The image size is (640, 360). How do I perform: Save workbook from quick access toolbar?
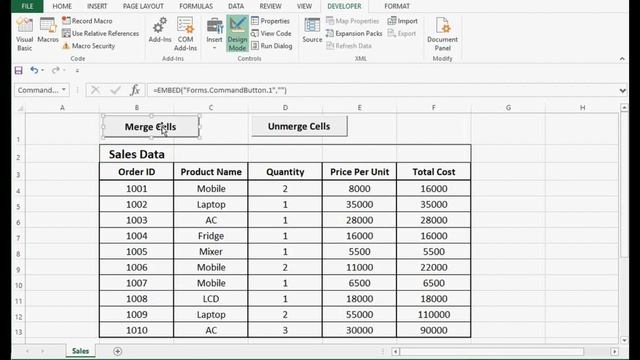(x=18, y=70)
